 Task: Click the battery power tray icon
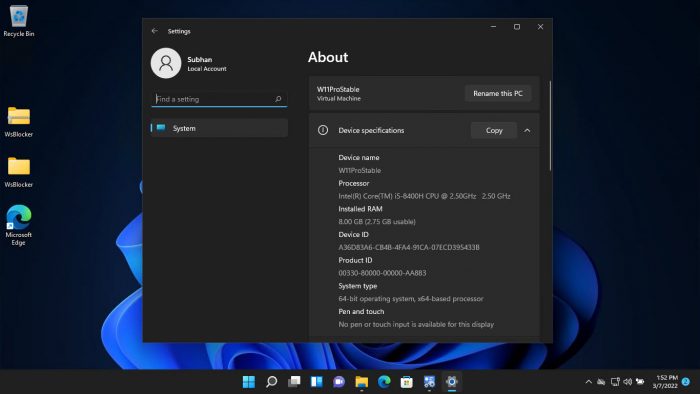(x=640, y=382)
